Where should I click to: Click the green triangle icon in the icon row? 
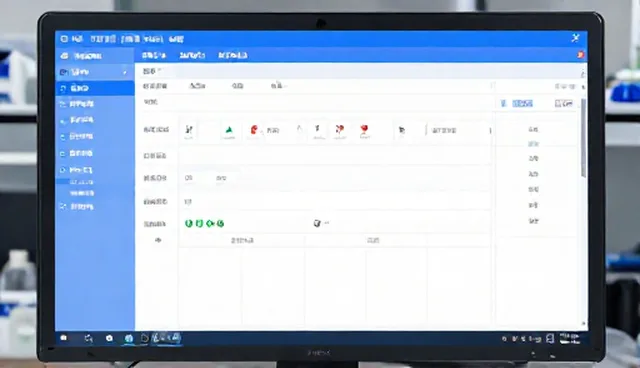tap(229, 130)
